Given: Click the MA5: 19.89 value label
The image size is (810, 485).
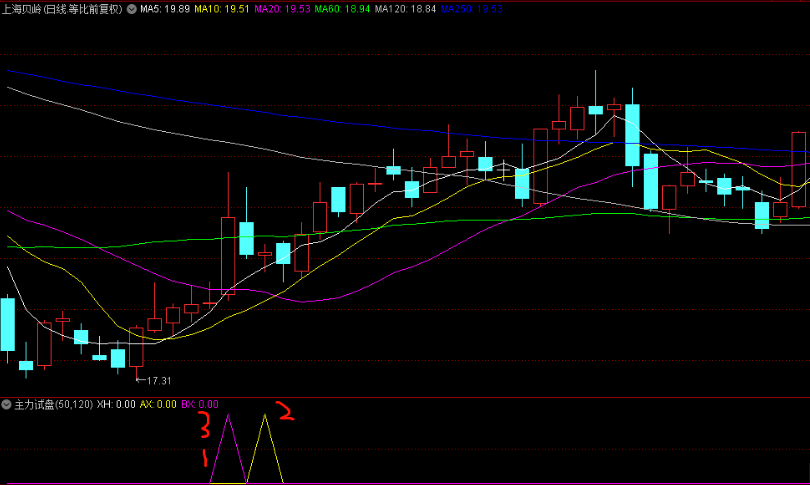Looking at the screenshot, I should click(x=165, y=9).
